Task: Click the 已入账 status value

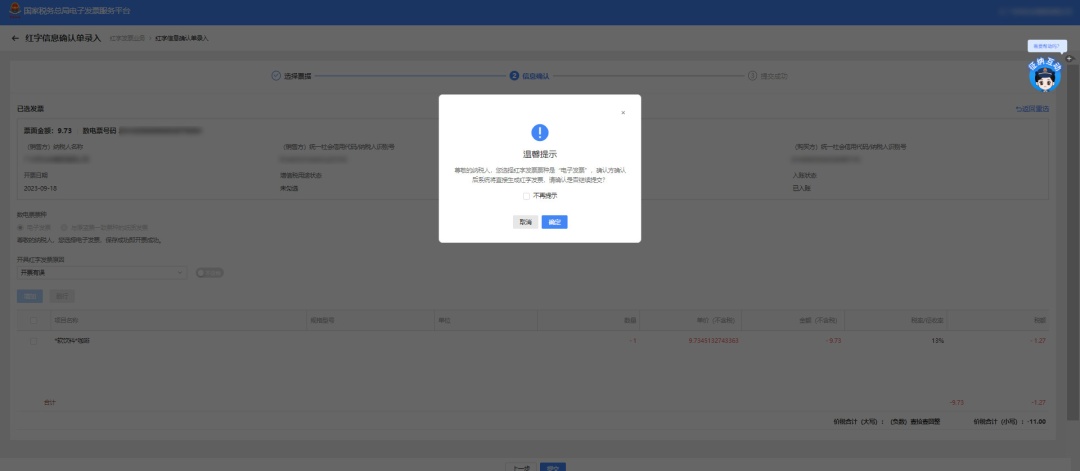Action: [802, 188]
